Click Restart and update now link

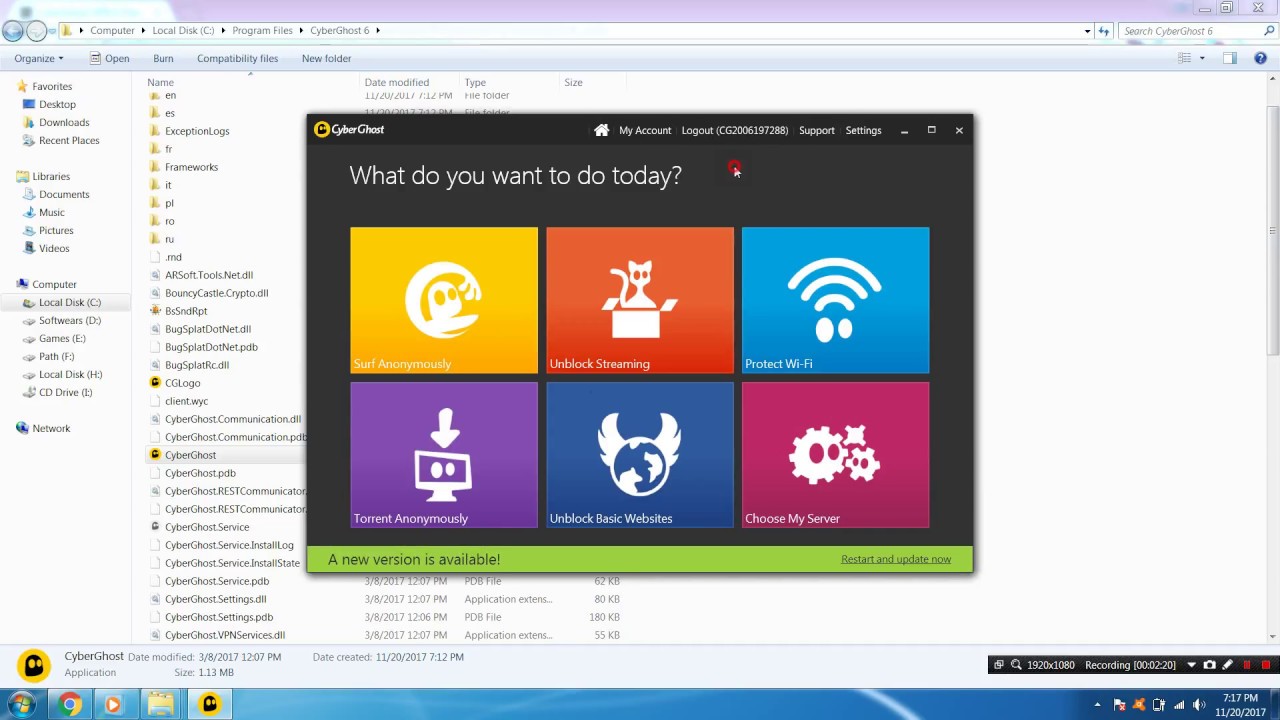[x=896, y=559]
